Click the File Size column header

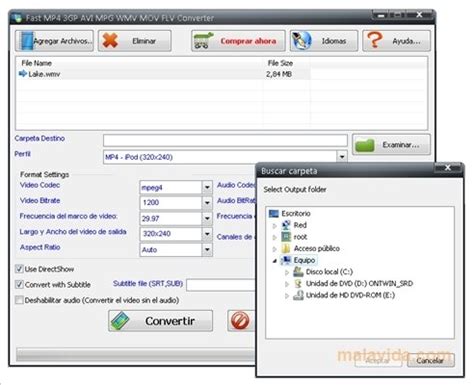click(280, 63)
